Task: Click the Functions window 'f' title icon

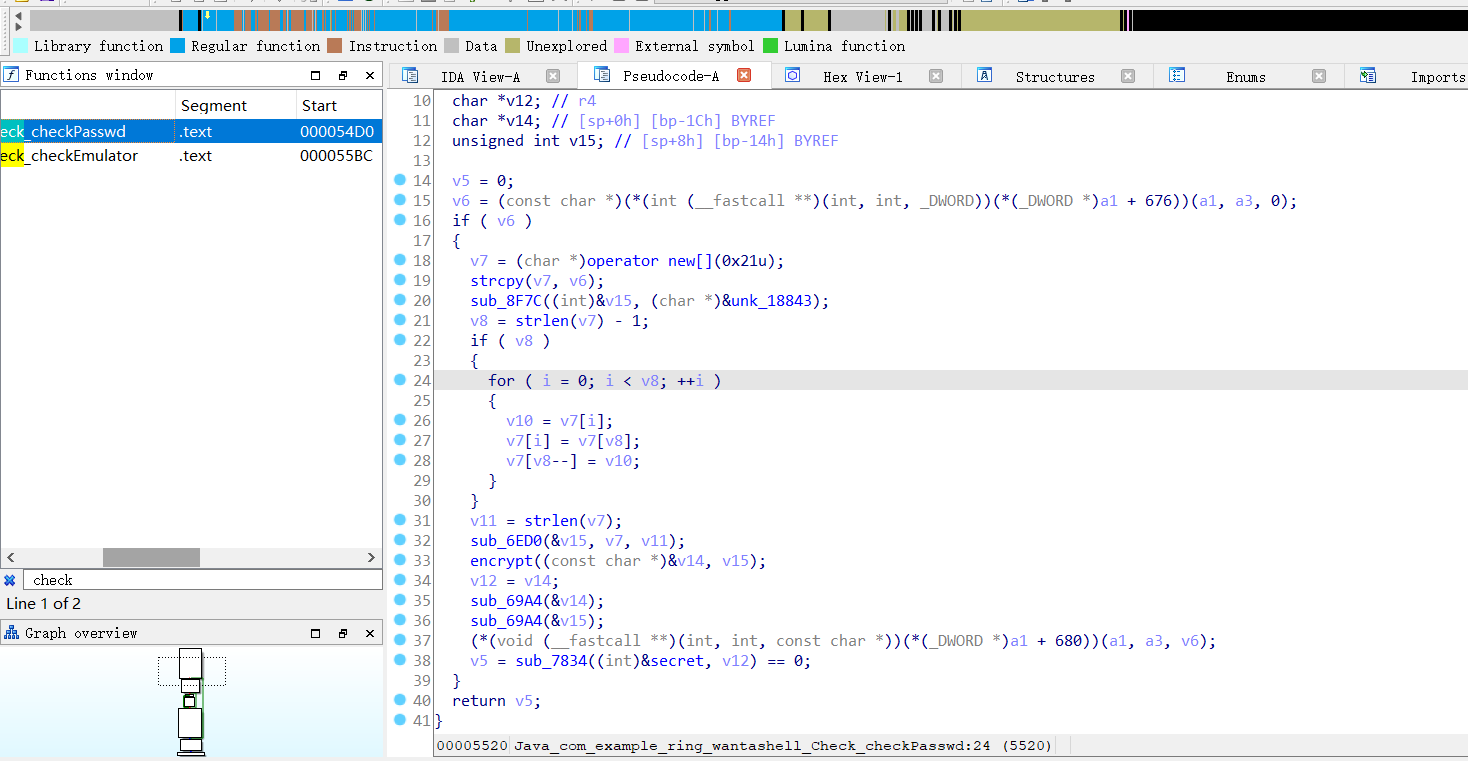Action: [x=12, y=75]
